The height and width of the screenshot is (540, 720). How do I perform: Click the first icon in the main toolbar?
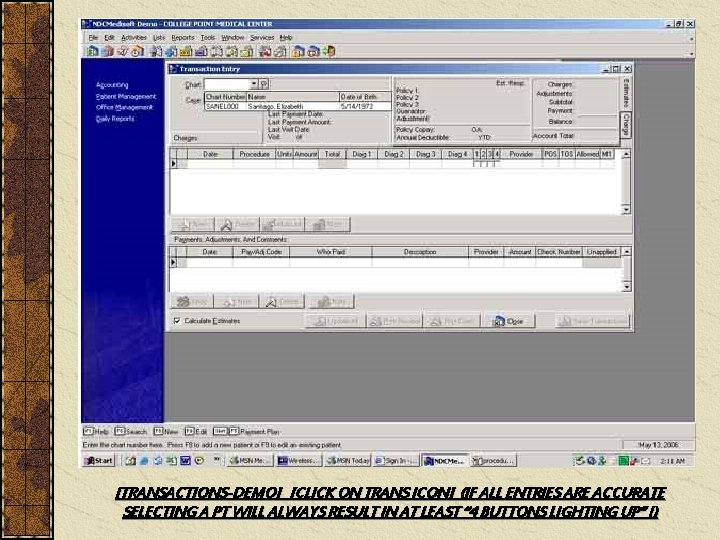(x=92, y=51)
